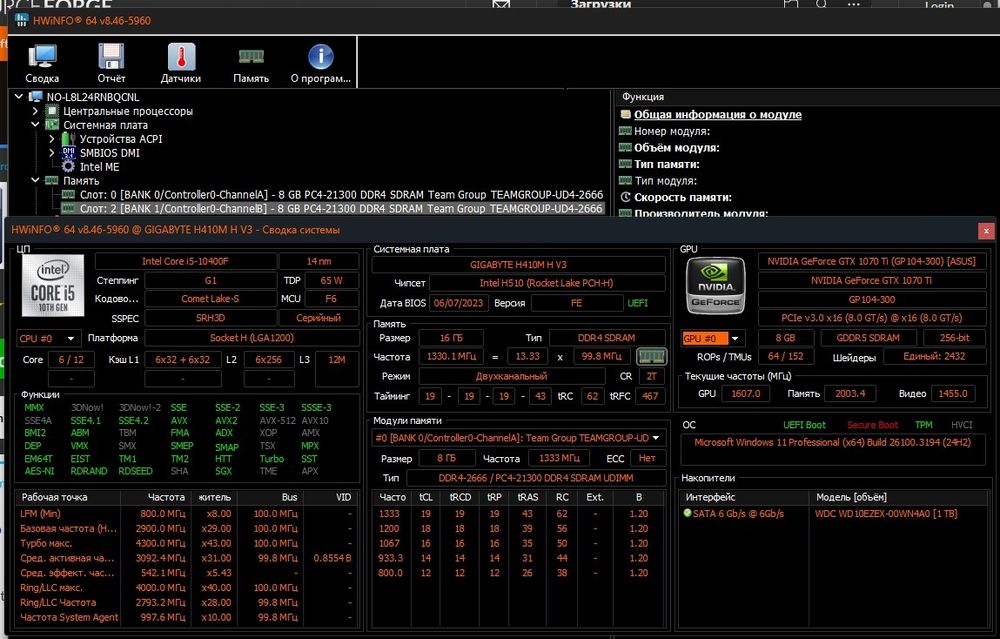Open the memory module selector dropdown

click(x=518, y=438)
